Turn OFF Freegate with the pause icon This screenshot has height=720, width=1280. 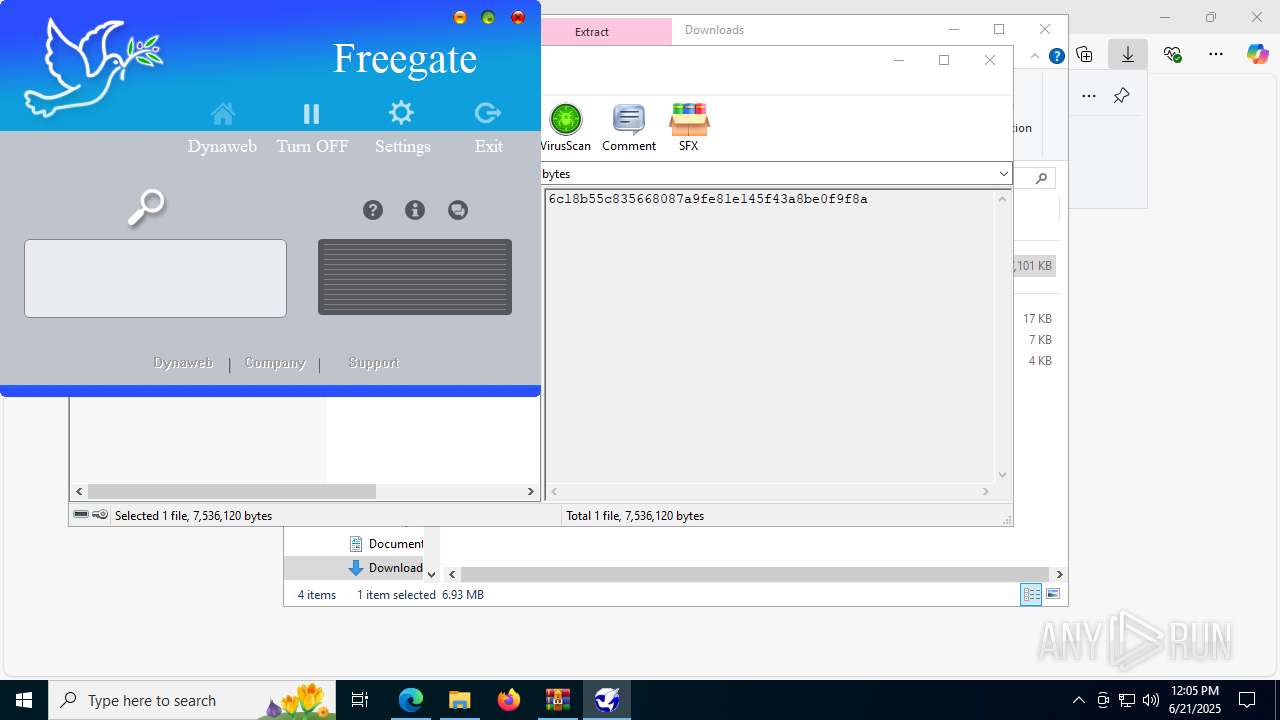pyautogui.click(x=311, y=114)
